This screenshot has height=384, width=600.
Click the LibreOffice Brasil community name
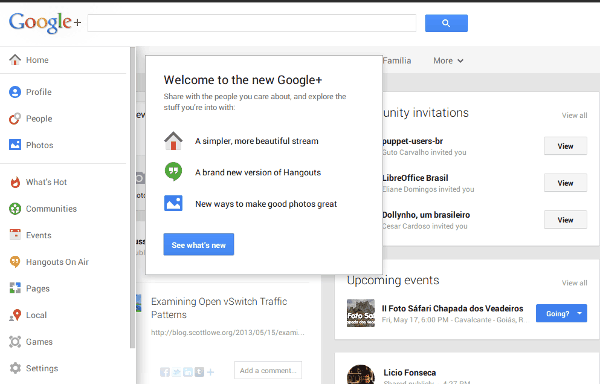click(x=415, y=178)
